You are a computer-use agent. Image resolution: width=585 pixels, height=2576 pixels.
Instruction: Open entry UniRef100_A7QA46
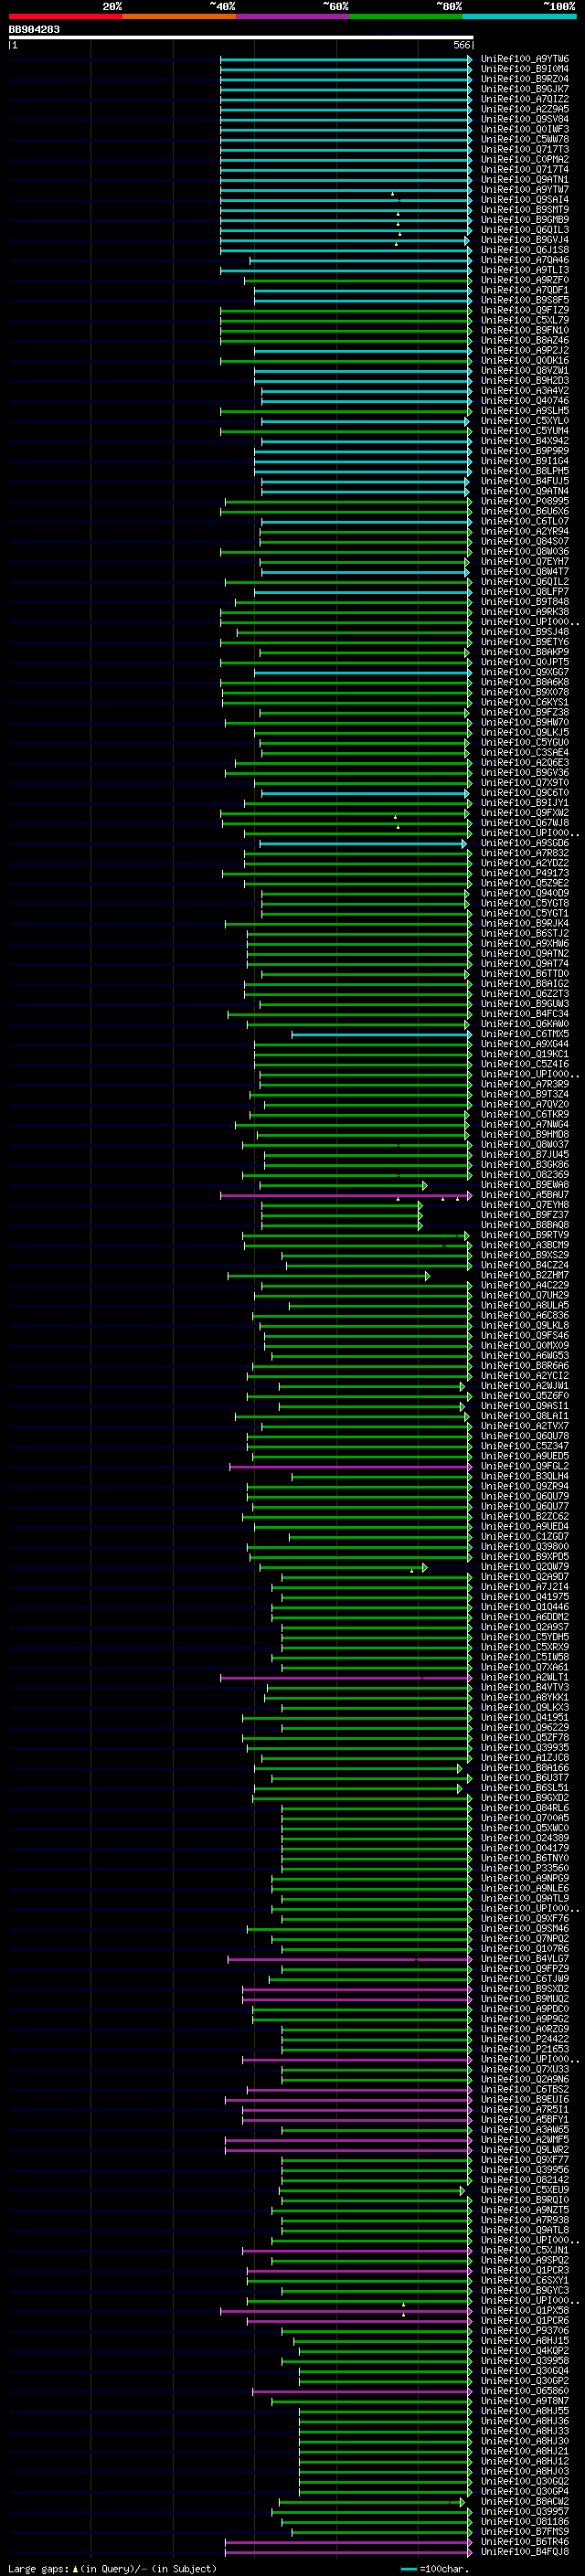525,260
